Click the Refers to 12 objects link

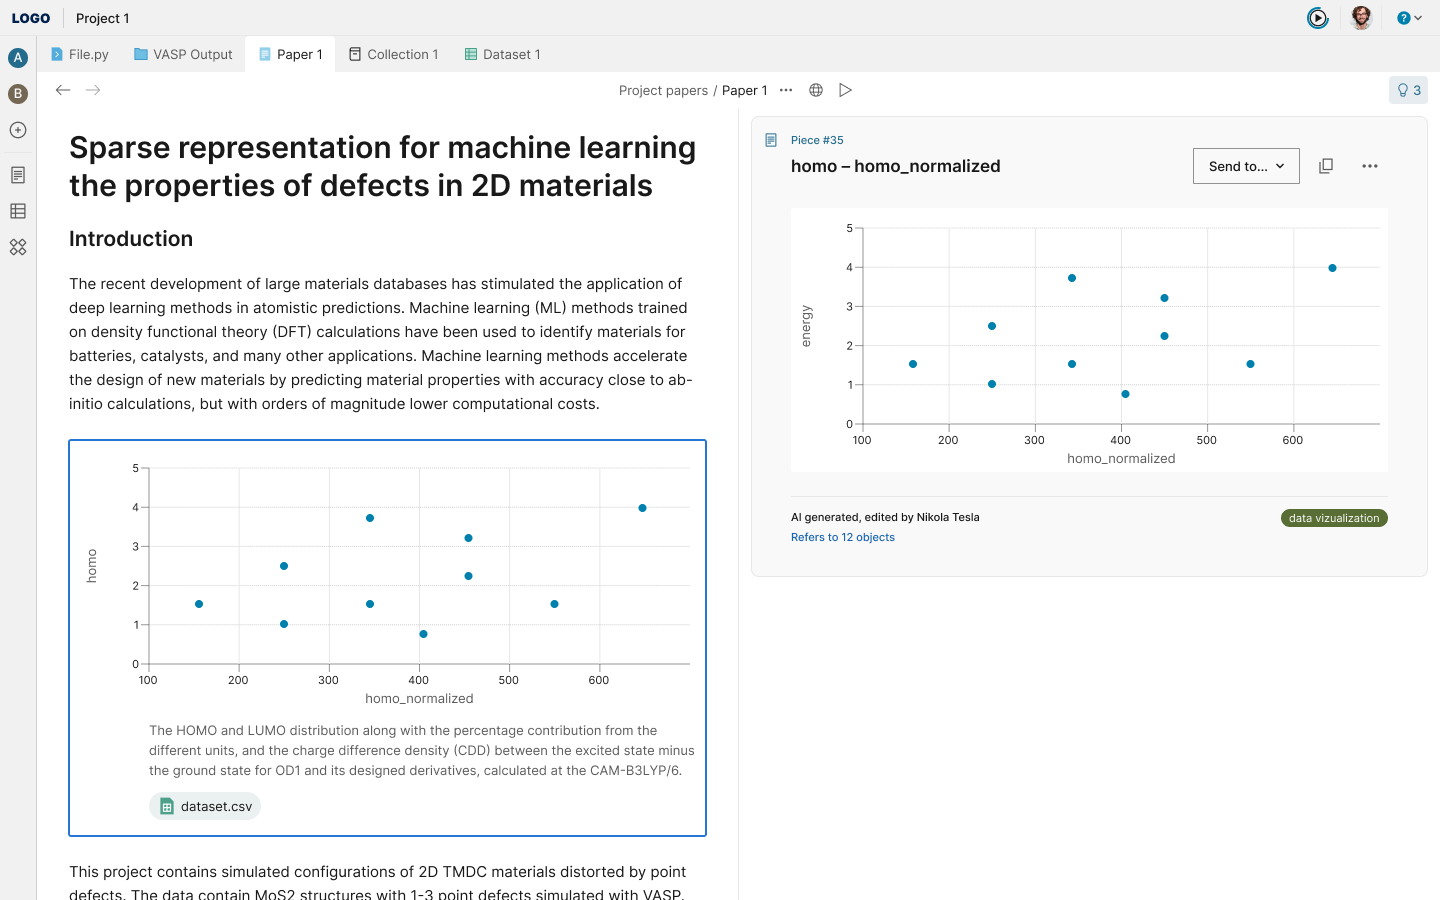842,537
